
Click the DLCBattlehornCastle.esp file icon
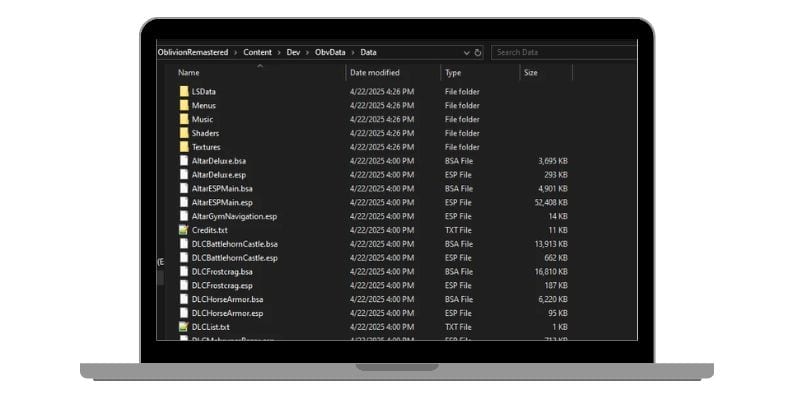[184, 258]
